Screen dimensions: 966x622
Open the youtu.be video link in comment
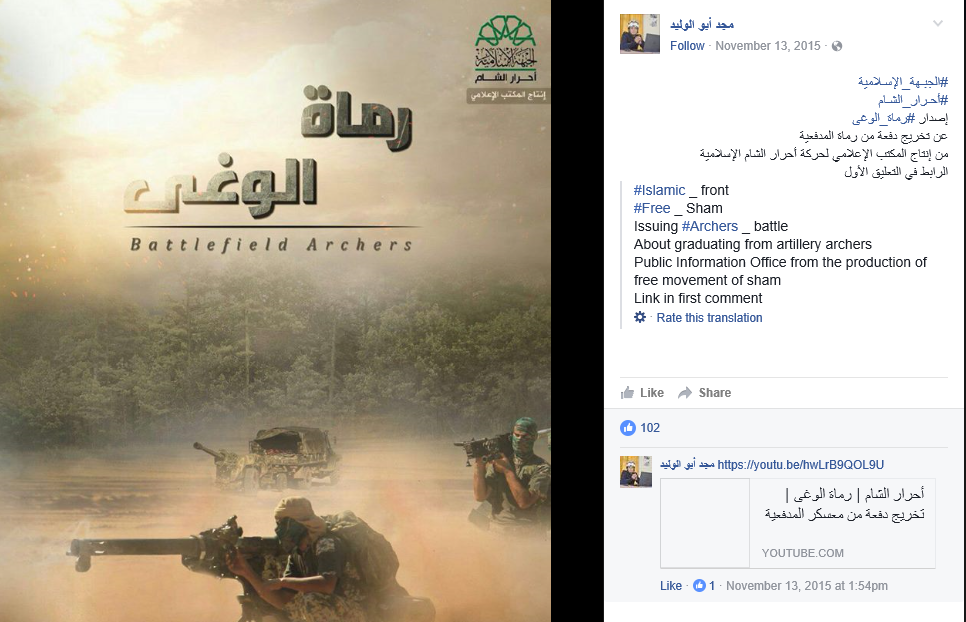[800, 465]
